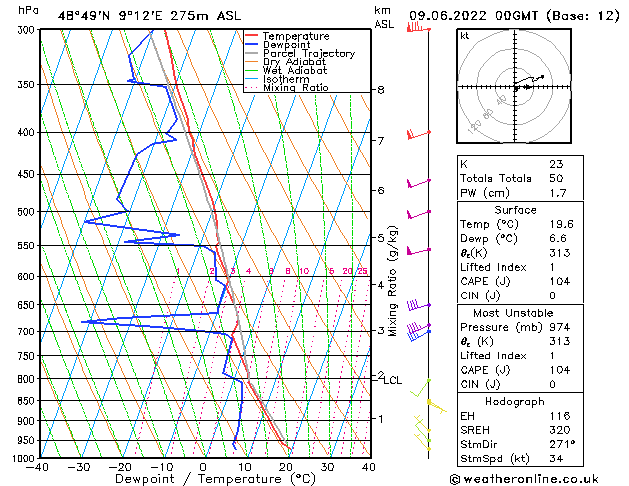The width and height of the screenshot is (629, 486).
Task: Click the CAPE (J) row under Most Unstable
Action: point(520,370)
